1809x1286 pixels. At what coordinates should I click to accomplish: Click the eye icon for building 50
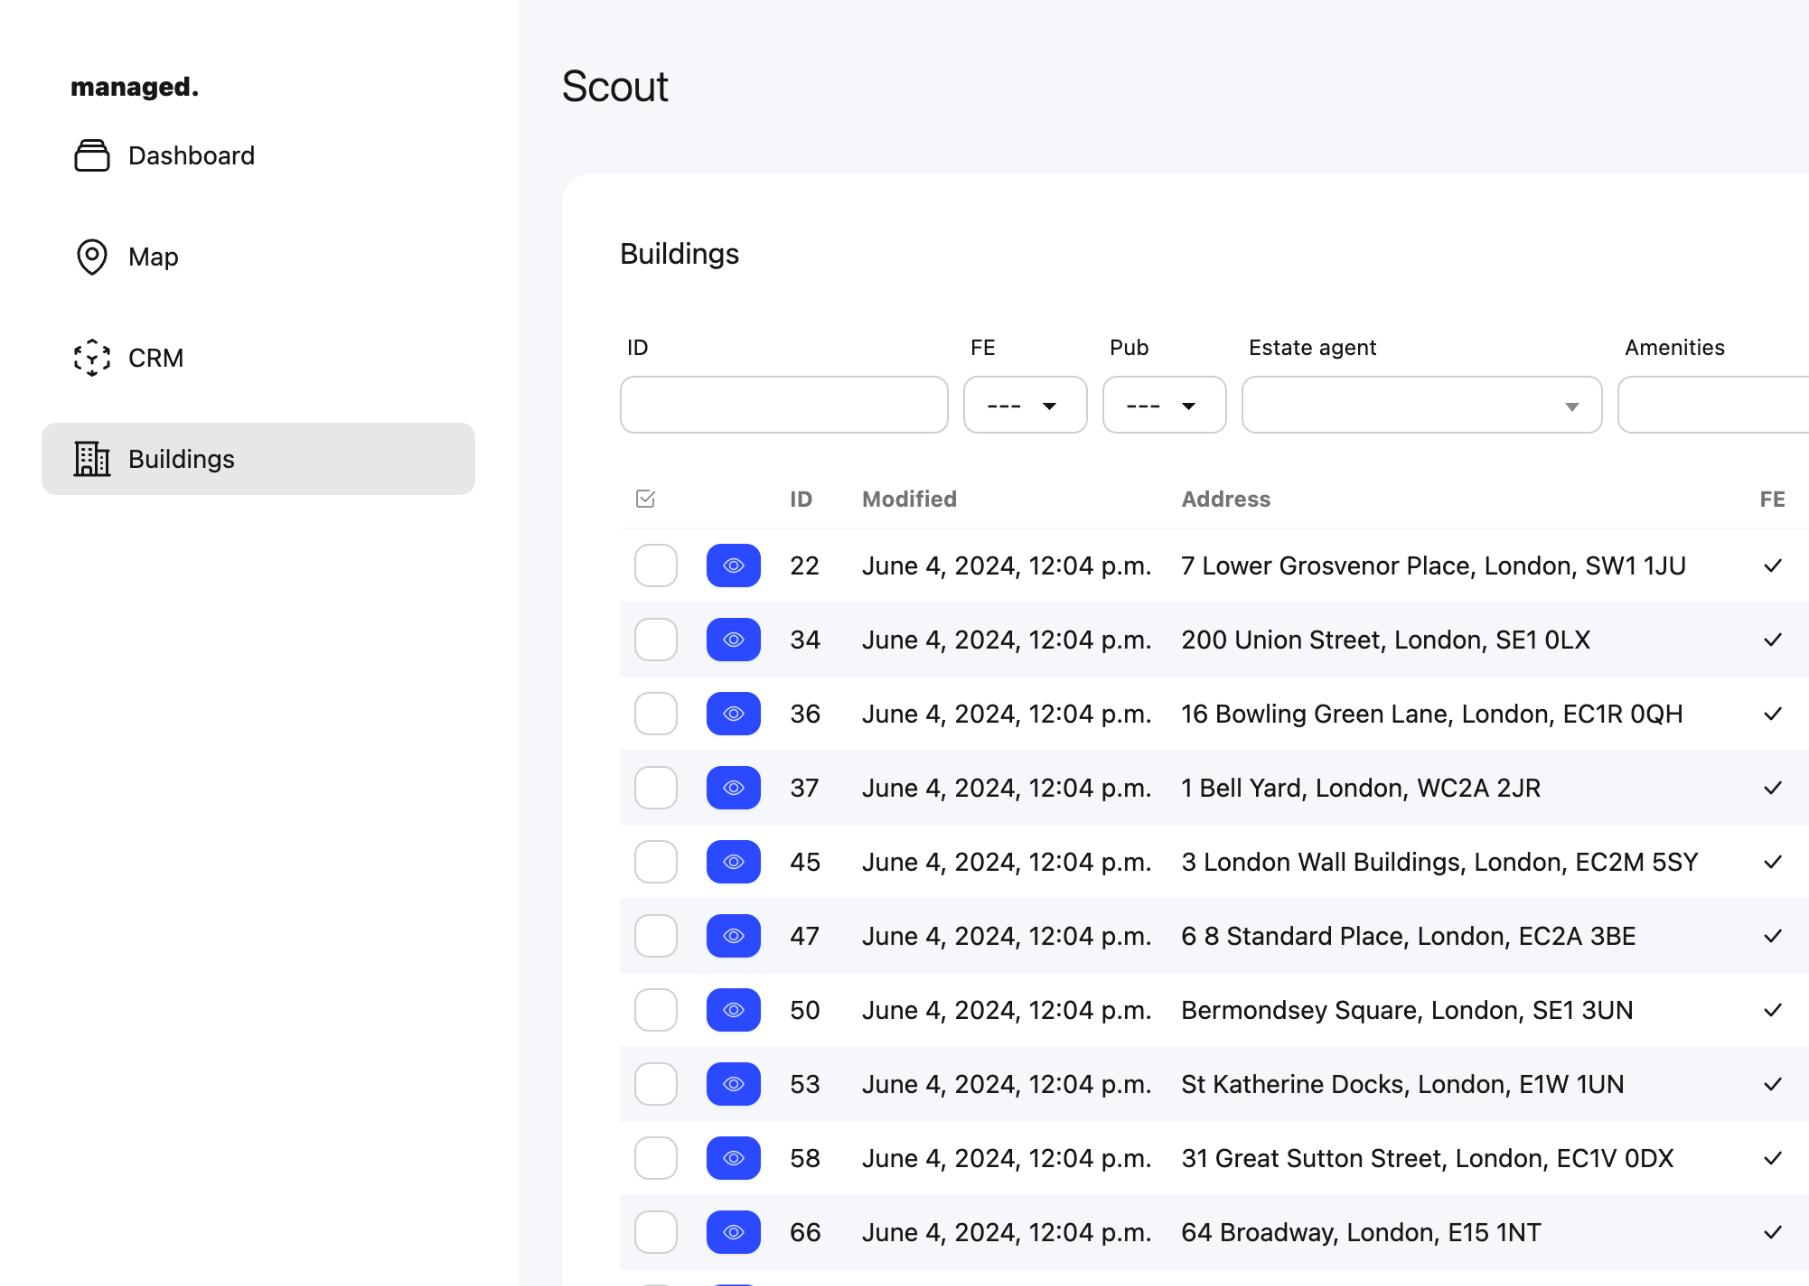[x=733, y=1010]
